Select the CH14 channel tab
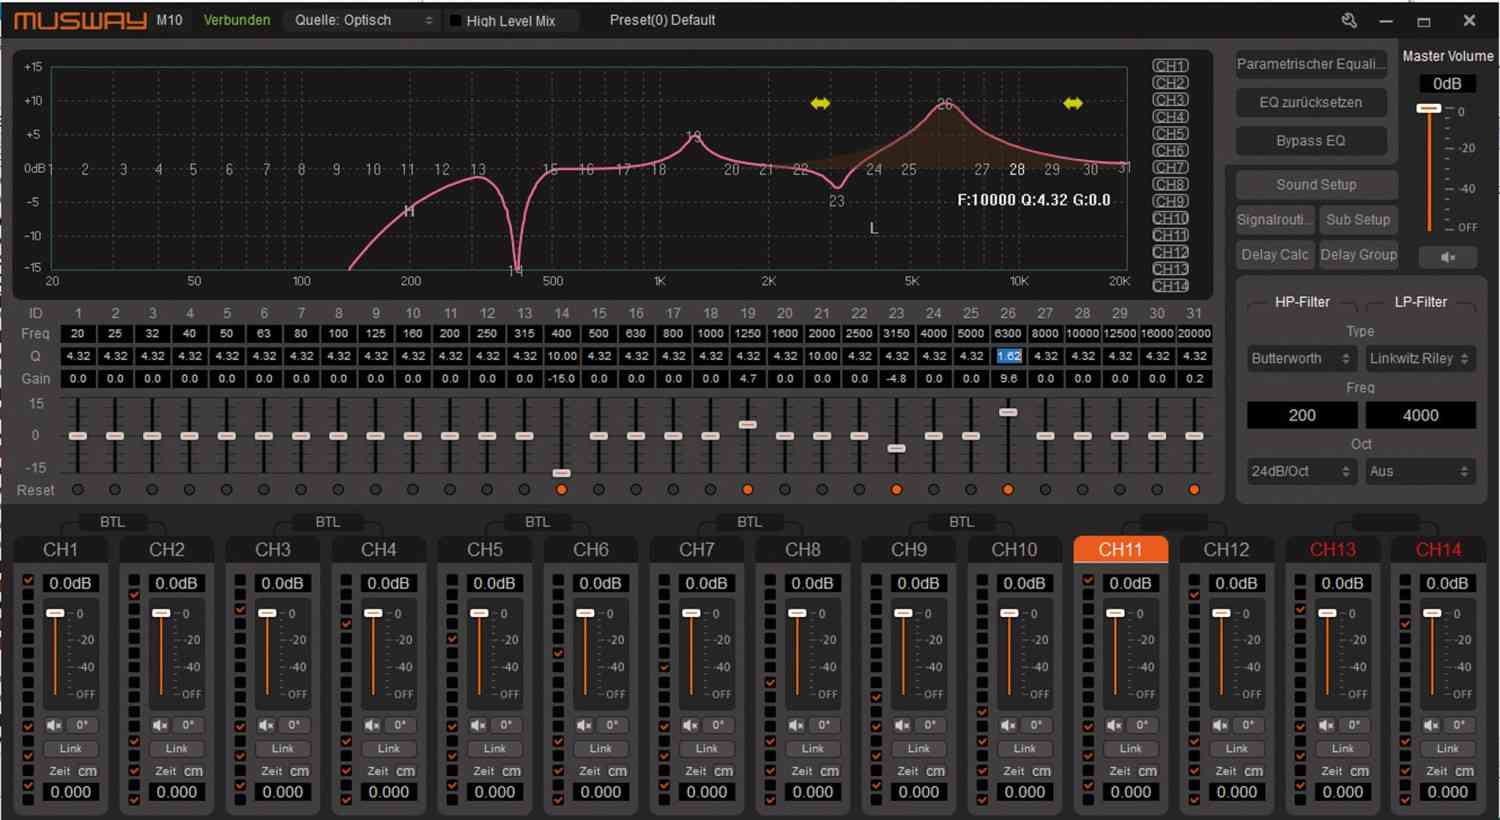Image resolution: width=1500 pixels, height=820 pixels. pos(1438,549)
